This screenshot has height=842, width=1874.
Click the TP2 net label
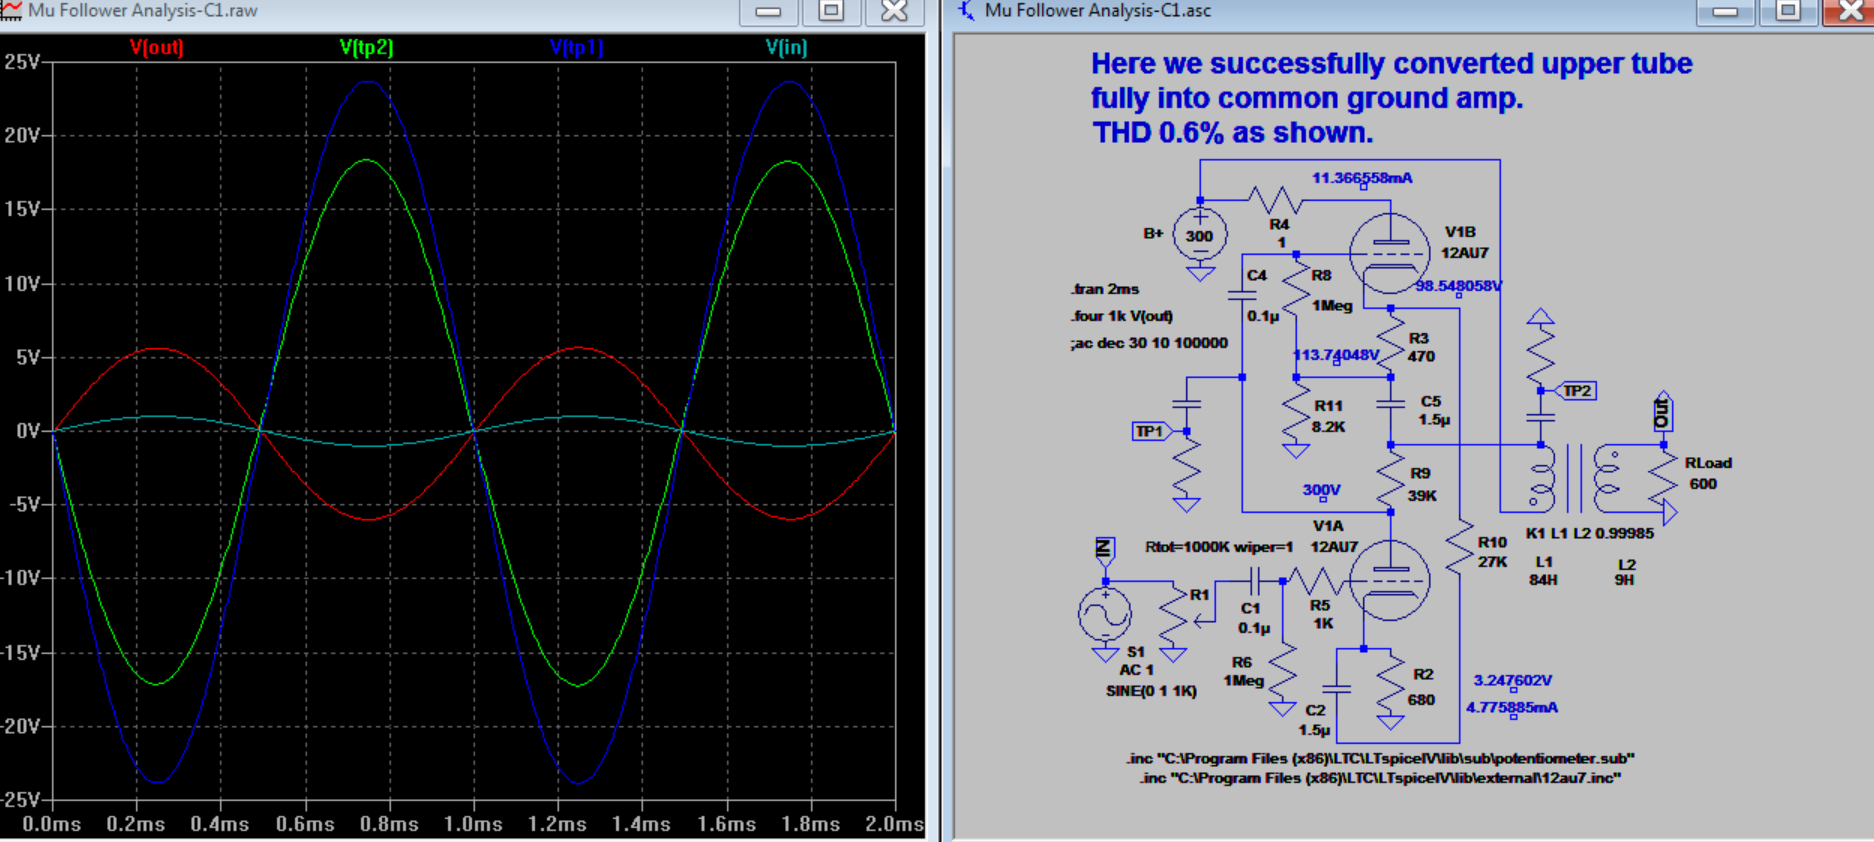[x=1577, y=391]
